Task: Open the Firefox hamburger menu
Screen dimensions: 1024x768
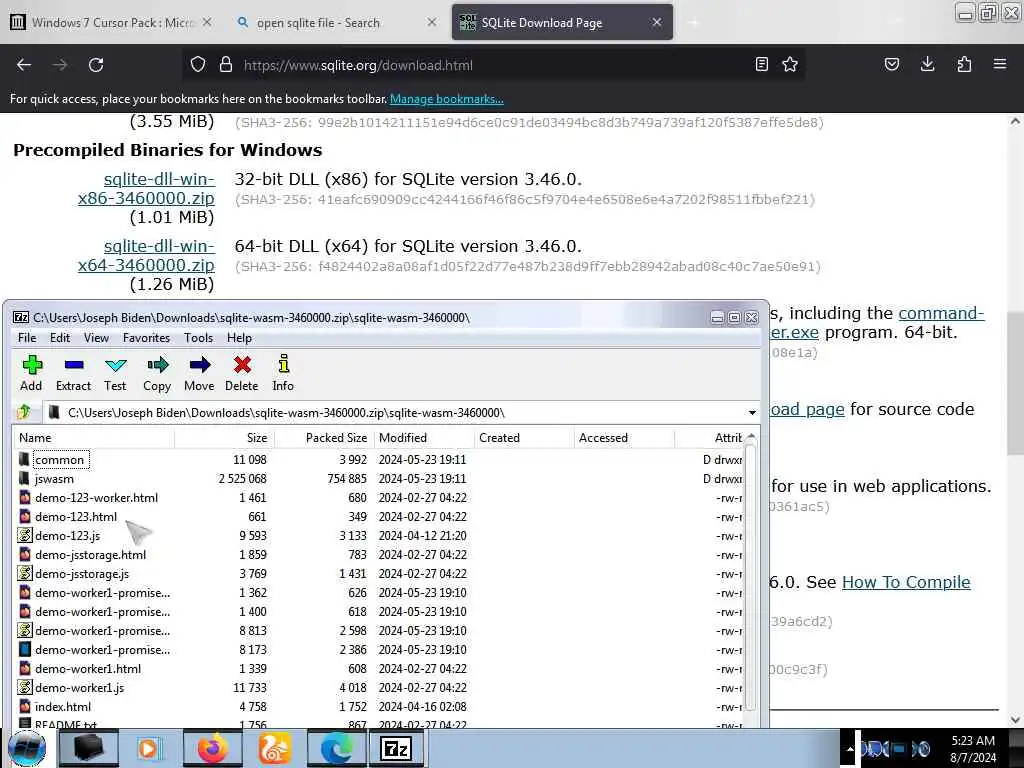Action: tap(1000, 64)
